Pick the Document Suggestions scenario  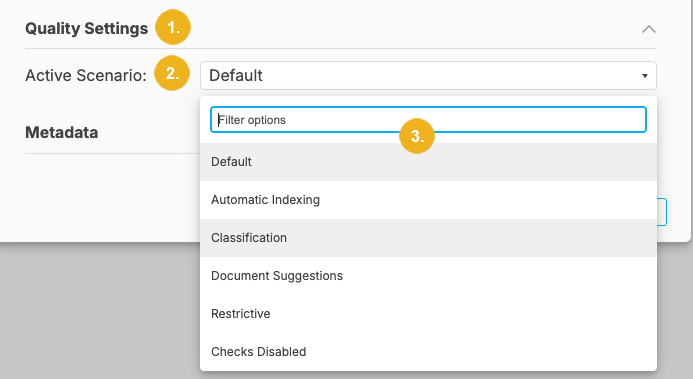click(428, 276)
